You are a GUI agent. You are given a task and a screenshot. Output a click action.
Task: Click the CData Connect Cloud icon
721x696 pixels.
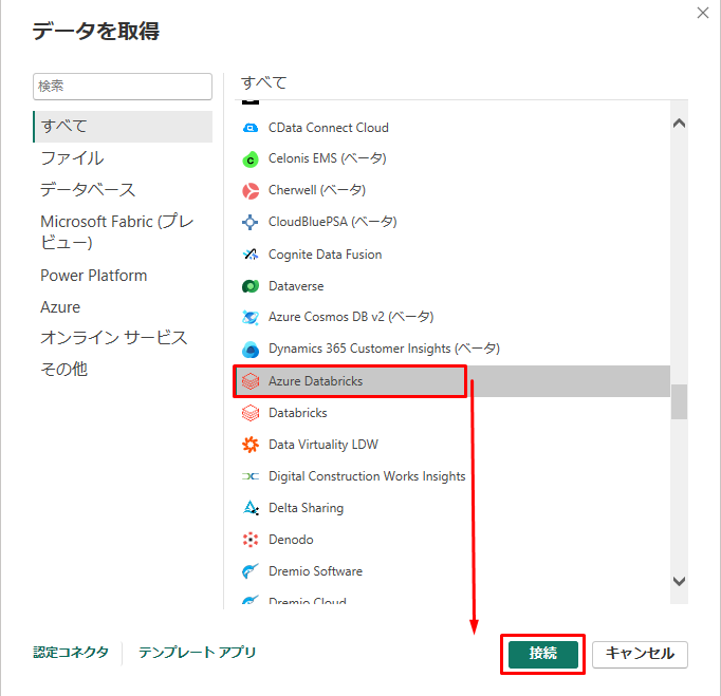click(x=250, y=128)
